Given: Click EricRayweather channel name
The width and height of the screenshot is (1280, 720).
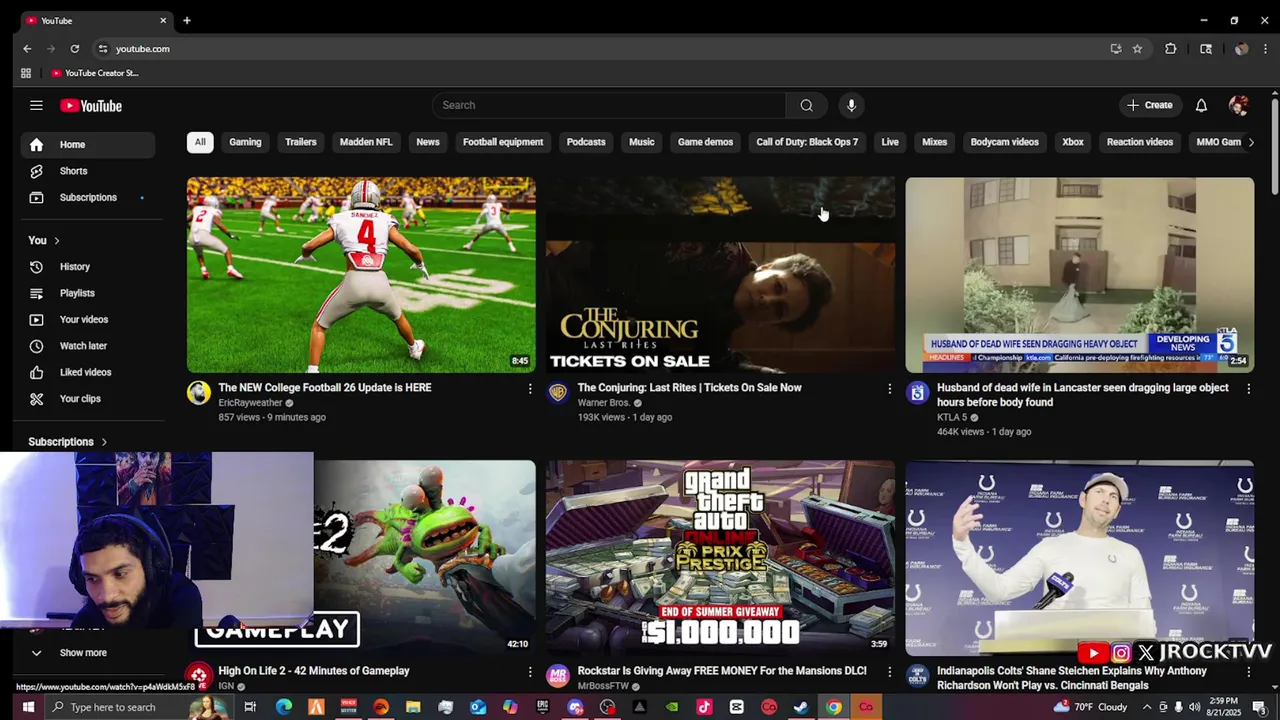Looking at the screenshot, I should click(x=250, y=403).
